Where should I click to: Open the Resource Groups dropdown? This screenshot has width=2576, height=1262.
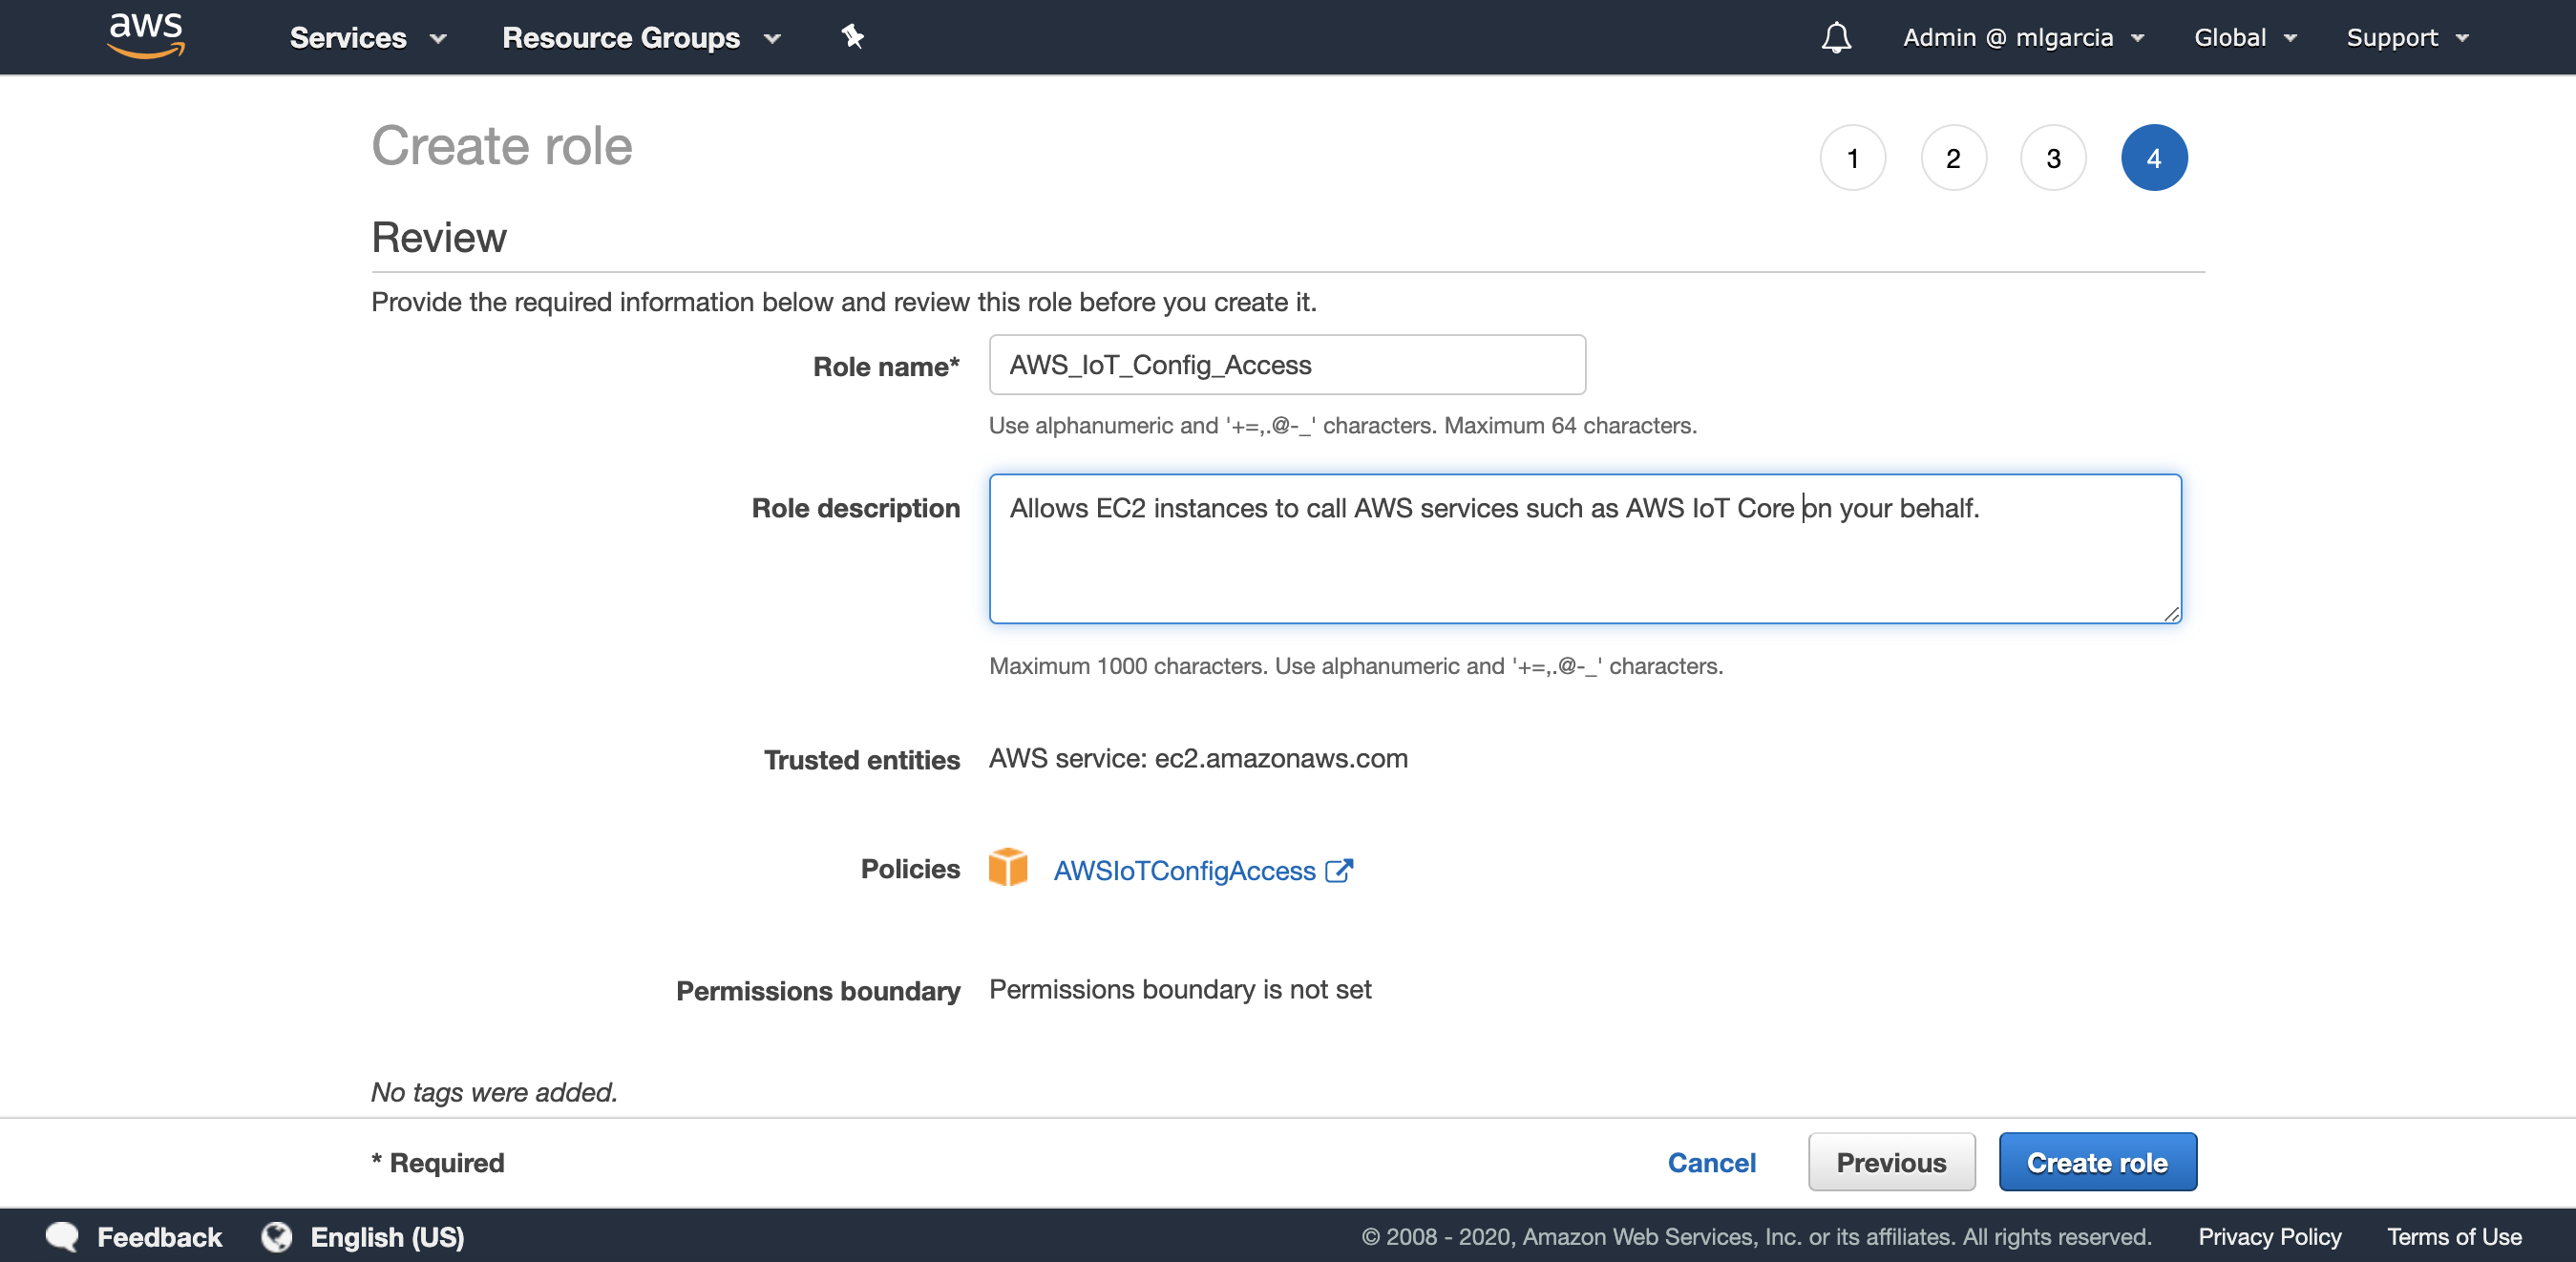coord(640,37)
